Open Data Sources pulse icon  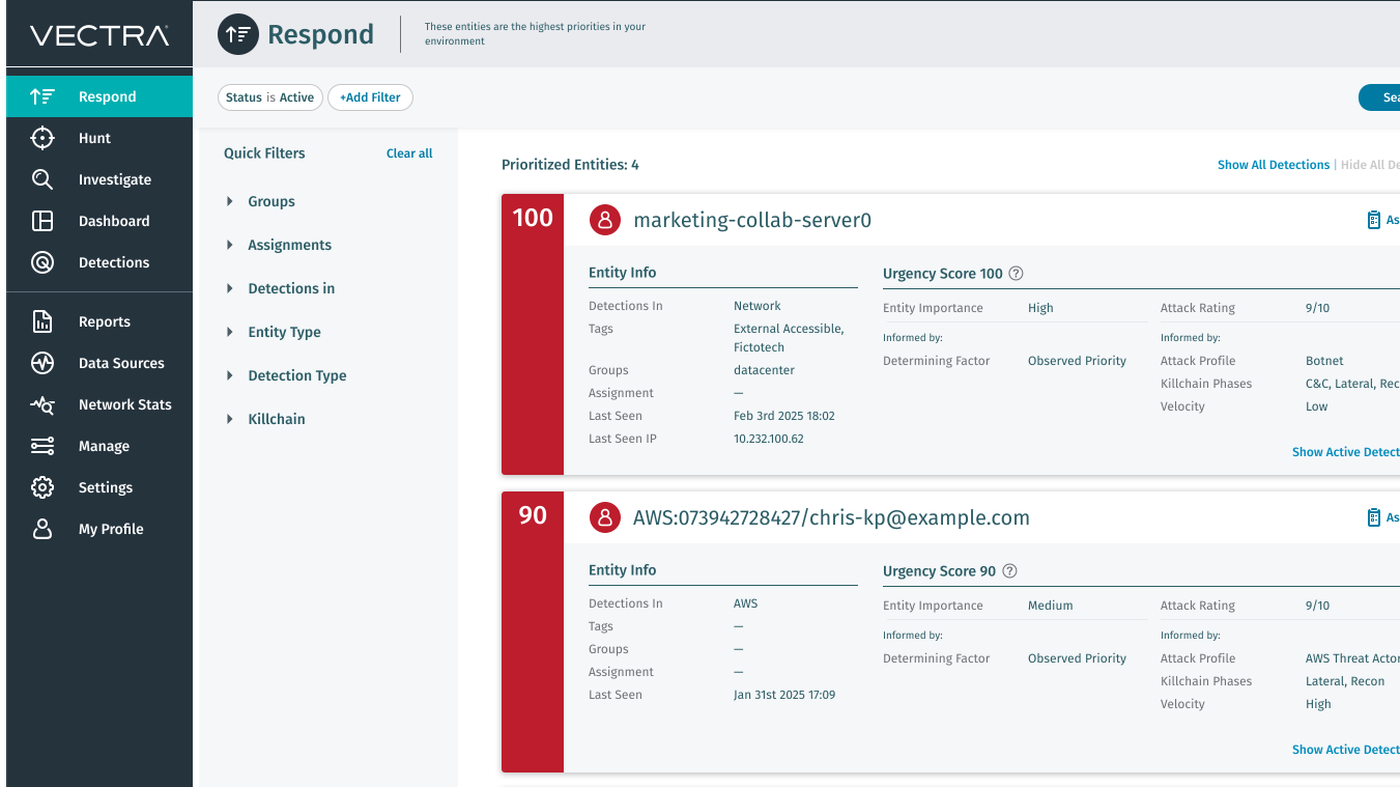[x=42, y=363]
